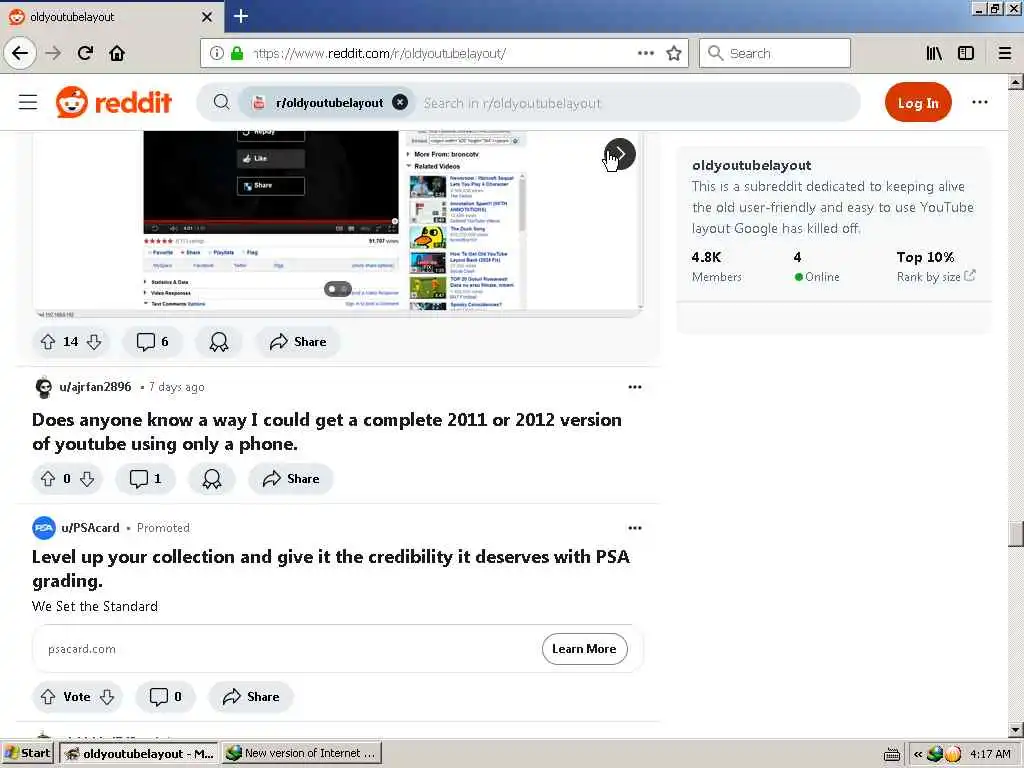Click the taskbar clock showing 4:17 AM
The height and width of the screenshot is (768, 1024).
pos(990,754)
